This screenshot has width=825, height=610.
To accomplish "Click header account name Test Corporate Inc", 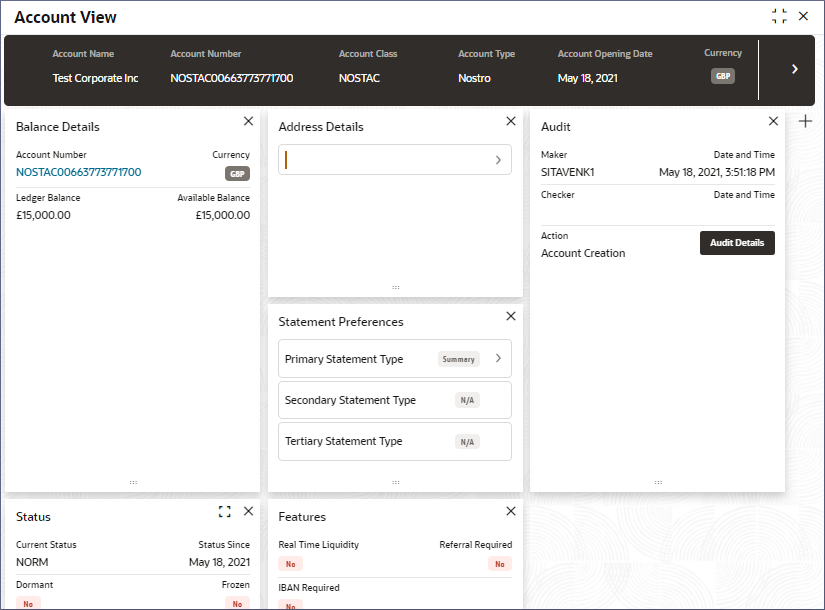I will point(95,78).
